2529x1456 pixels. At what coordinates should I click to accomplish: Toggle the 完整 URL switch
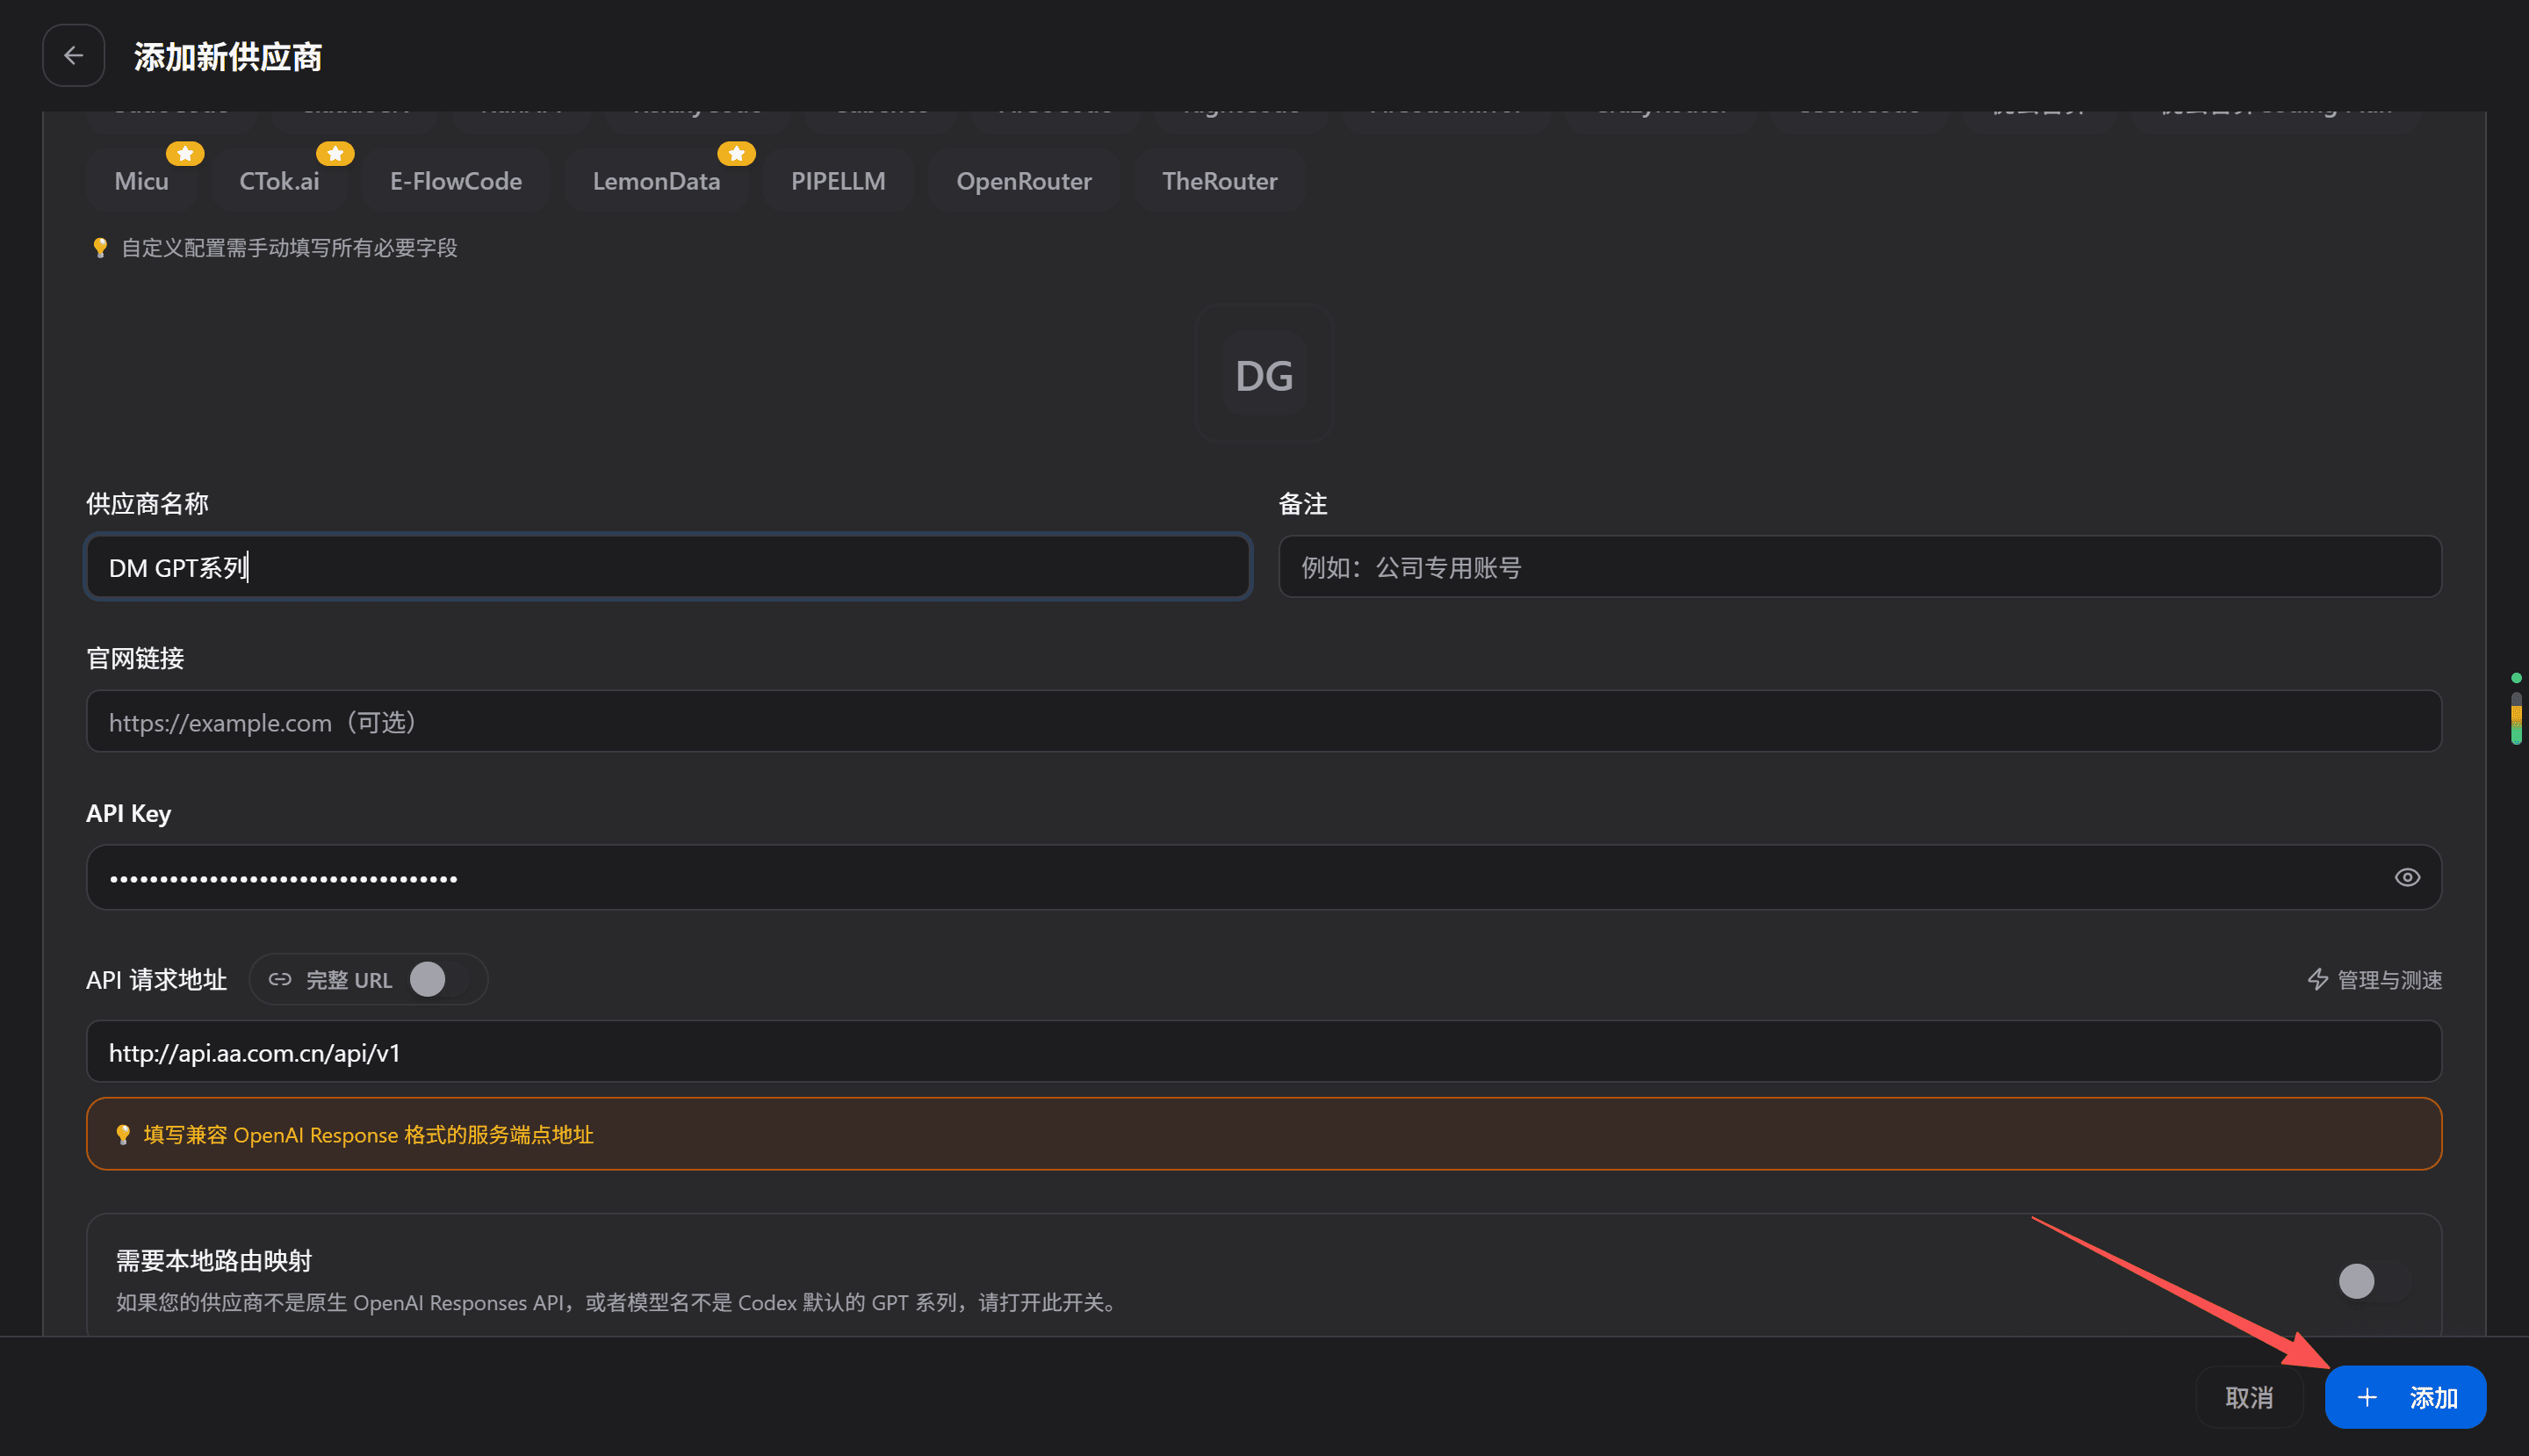(440, 979)
